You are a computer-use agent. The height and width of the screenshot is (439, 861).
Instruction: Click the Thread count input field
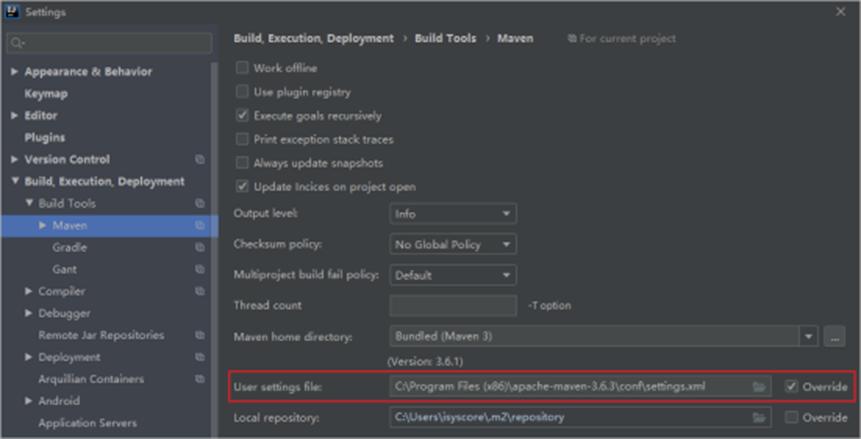click(x=452, y=305)
